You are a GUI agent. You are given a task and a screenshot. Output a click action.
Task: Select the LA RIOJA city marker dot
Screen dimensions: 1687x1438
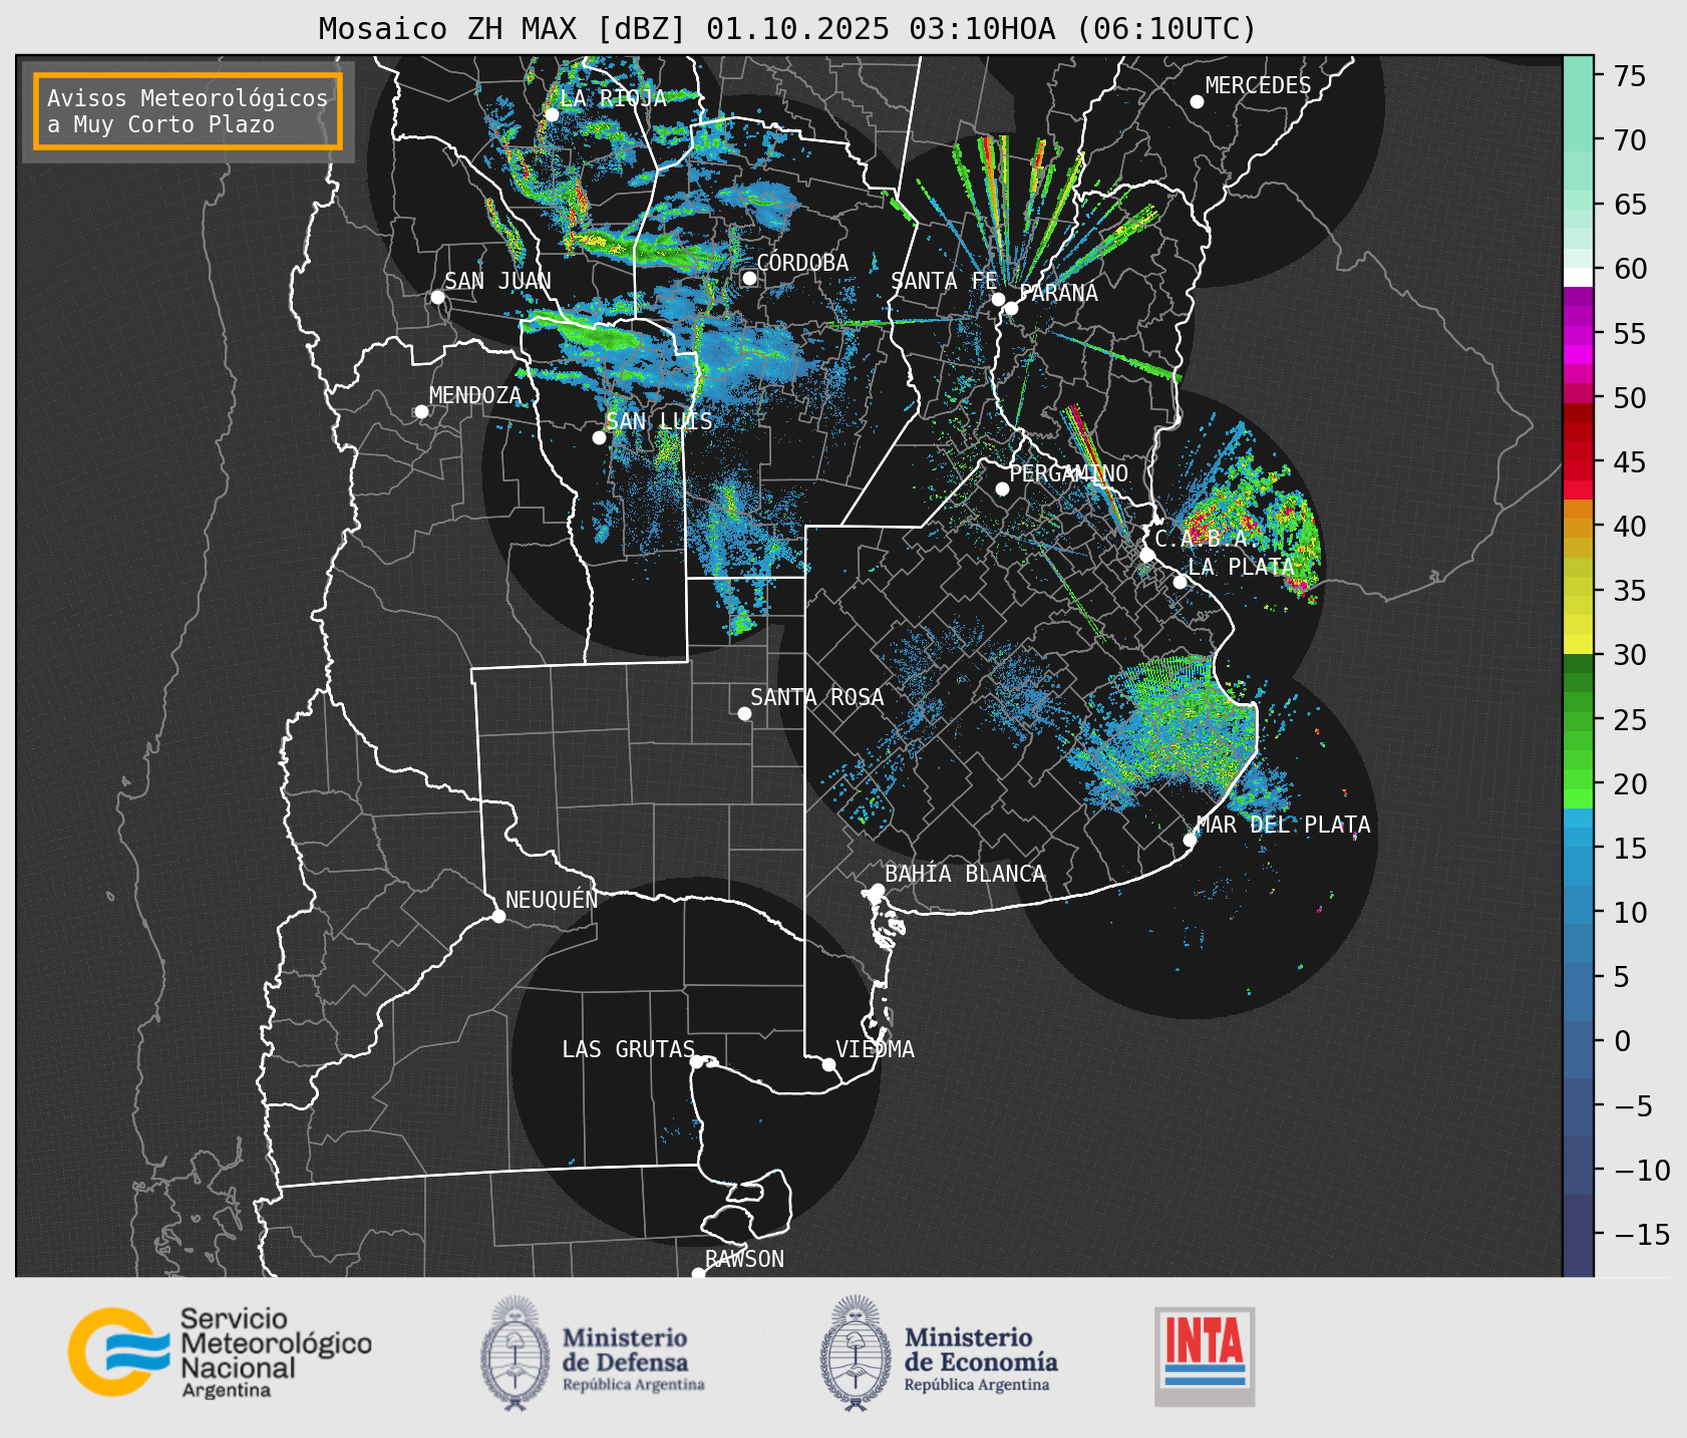[551, 115]
